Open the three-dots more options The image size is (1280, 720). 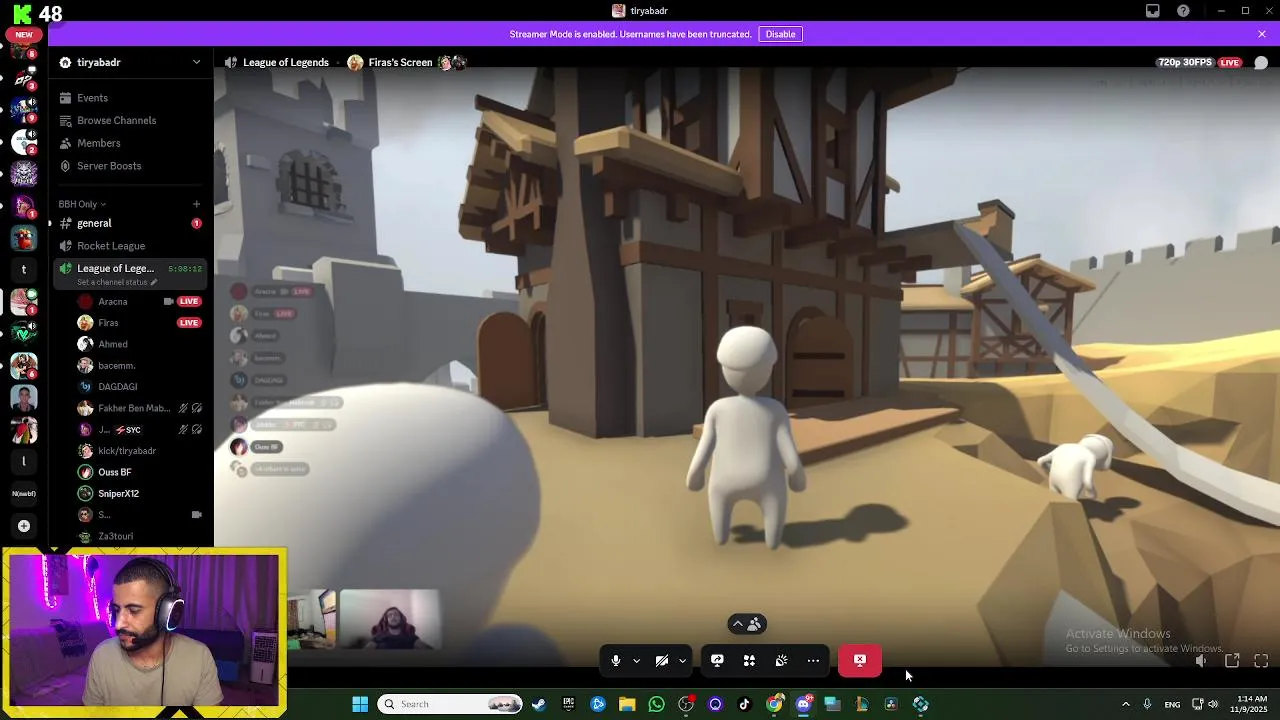pos(813,660)
